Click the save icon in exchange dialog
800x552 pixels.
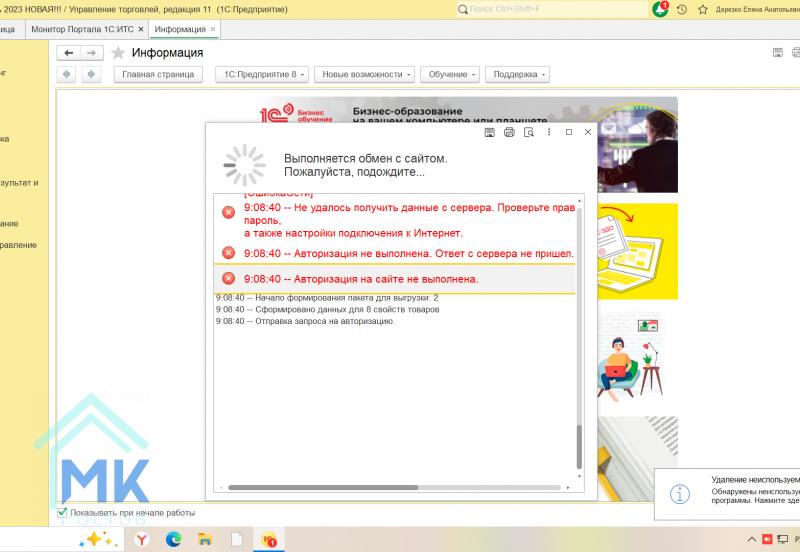click(489, 132)
